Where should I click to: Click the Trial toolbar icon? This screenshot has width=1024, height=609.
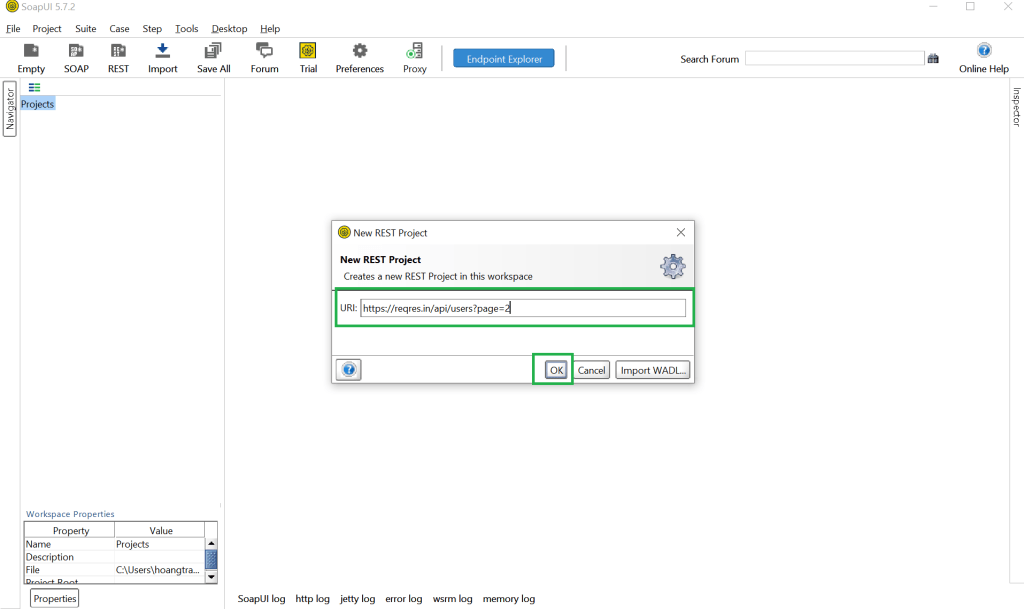point(308,52)
